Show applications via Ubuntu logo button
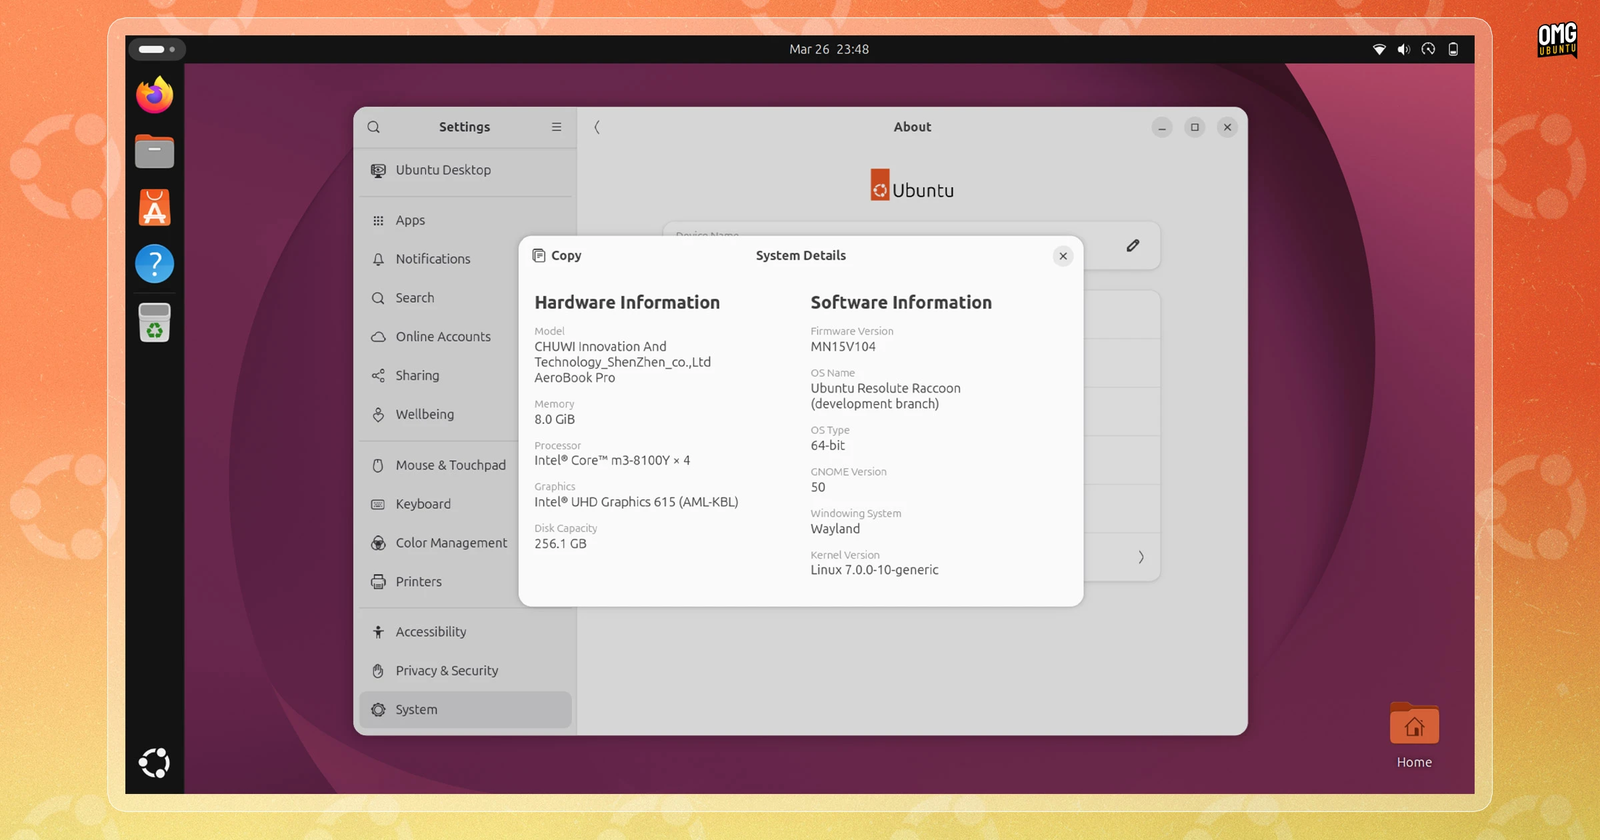Viewport: 1600px width, 840px height. click(x=154, y=763)
